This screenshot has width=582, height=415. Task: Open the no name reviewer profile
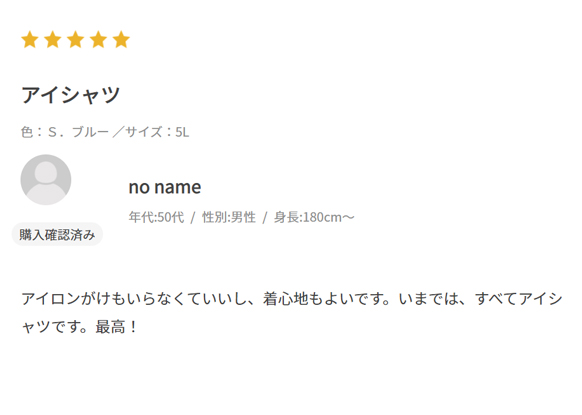[x=165, y=187]
